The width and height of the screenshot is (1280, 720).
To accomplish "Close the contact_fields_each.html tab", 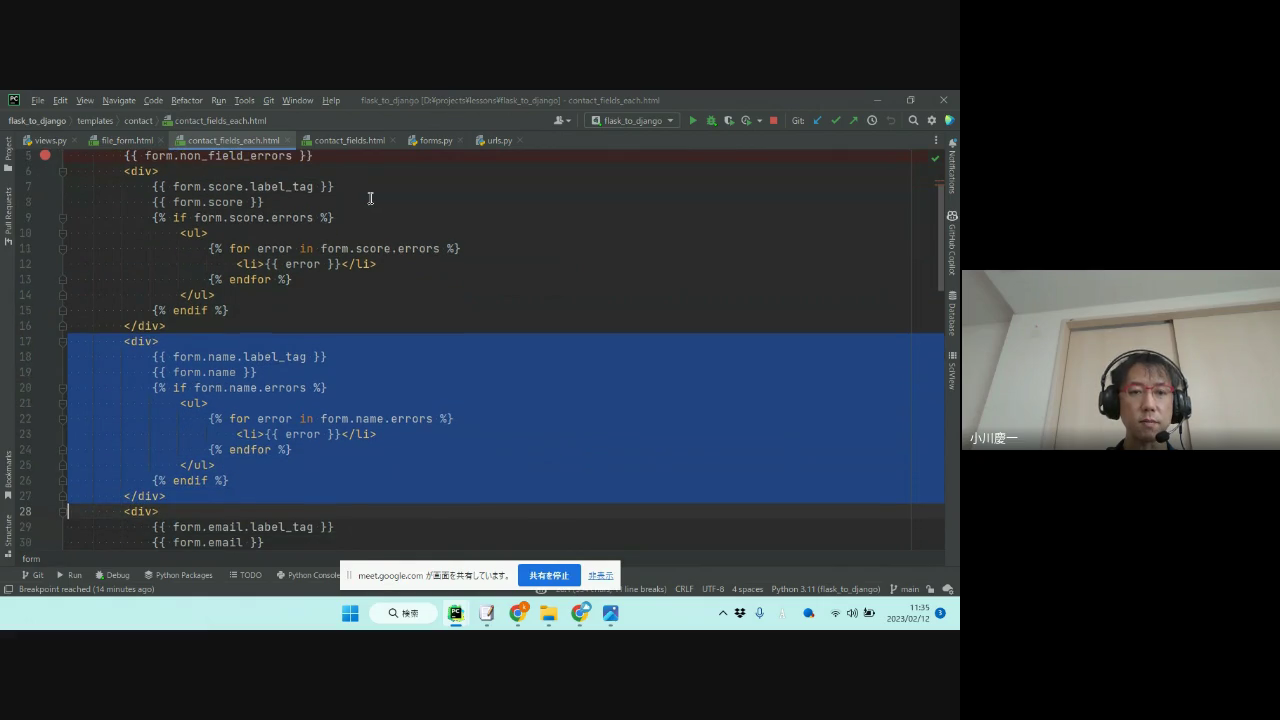I will tap(288, 141).
